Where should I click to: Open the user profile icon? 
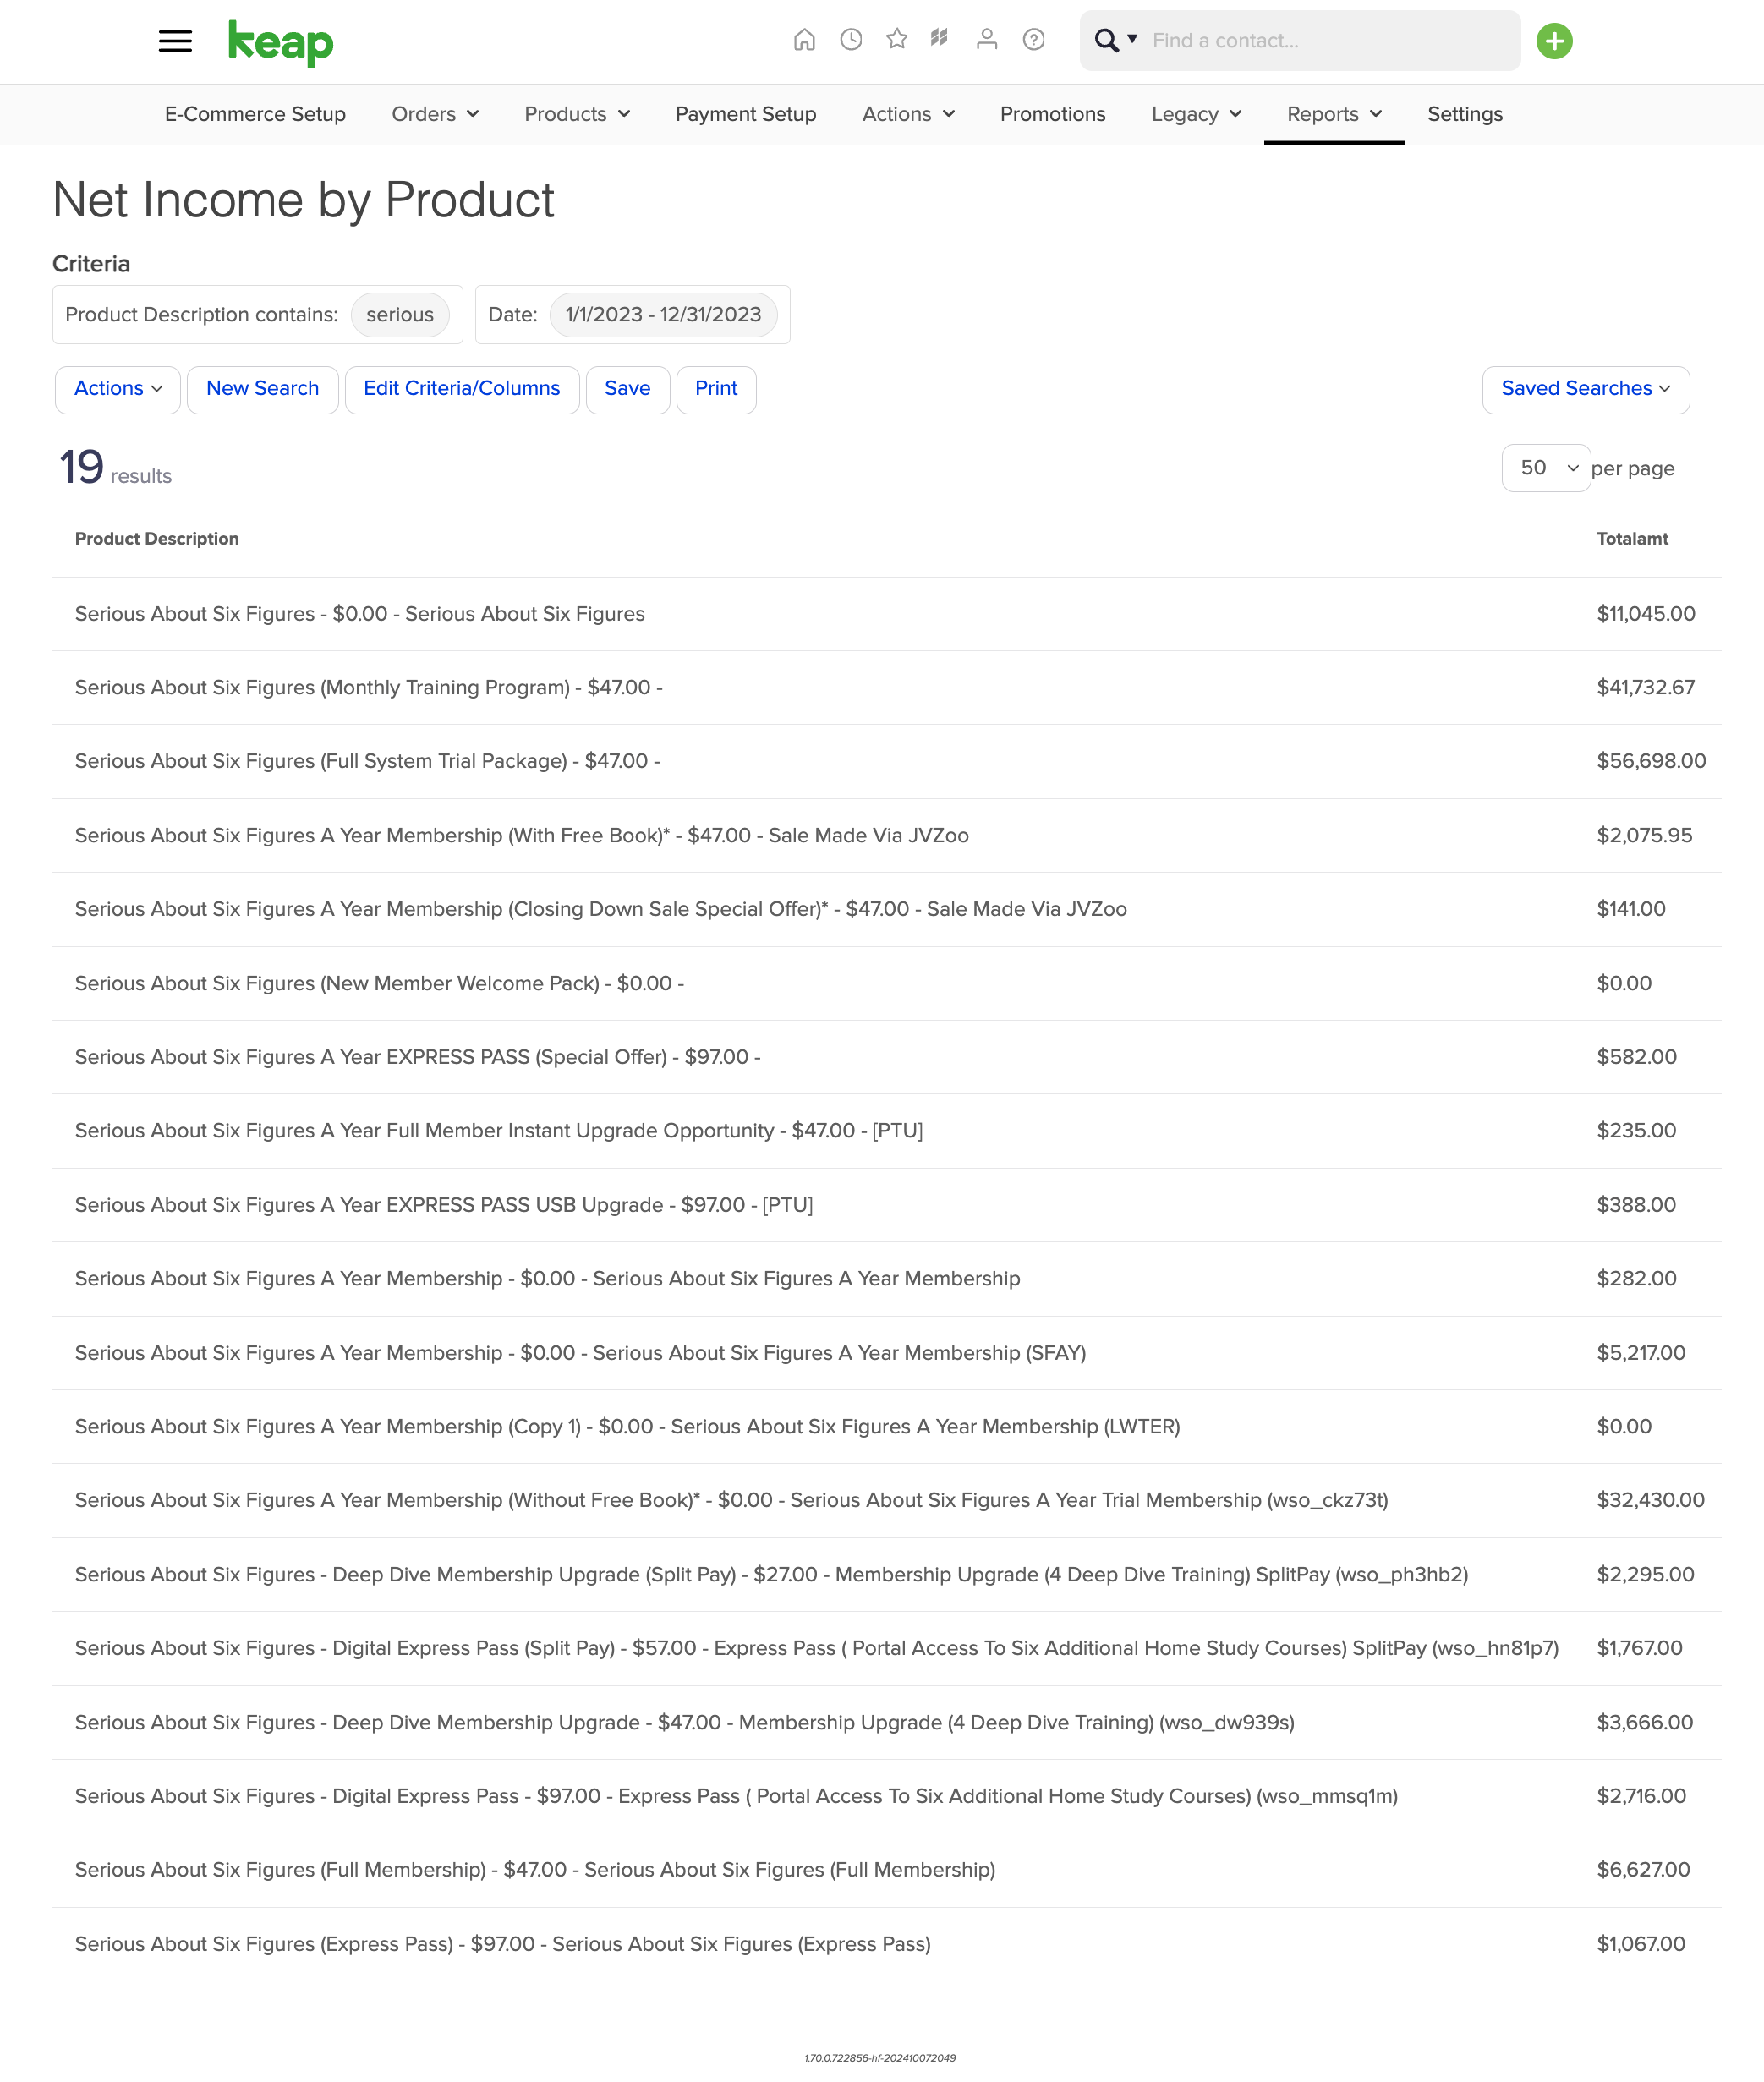pos(987,40)
